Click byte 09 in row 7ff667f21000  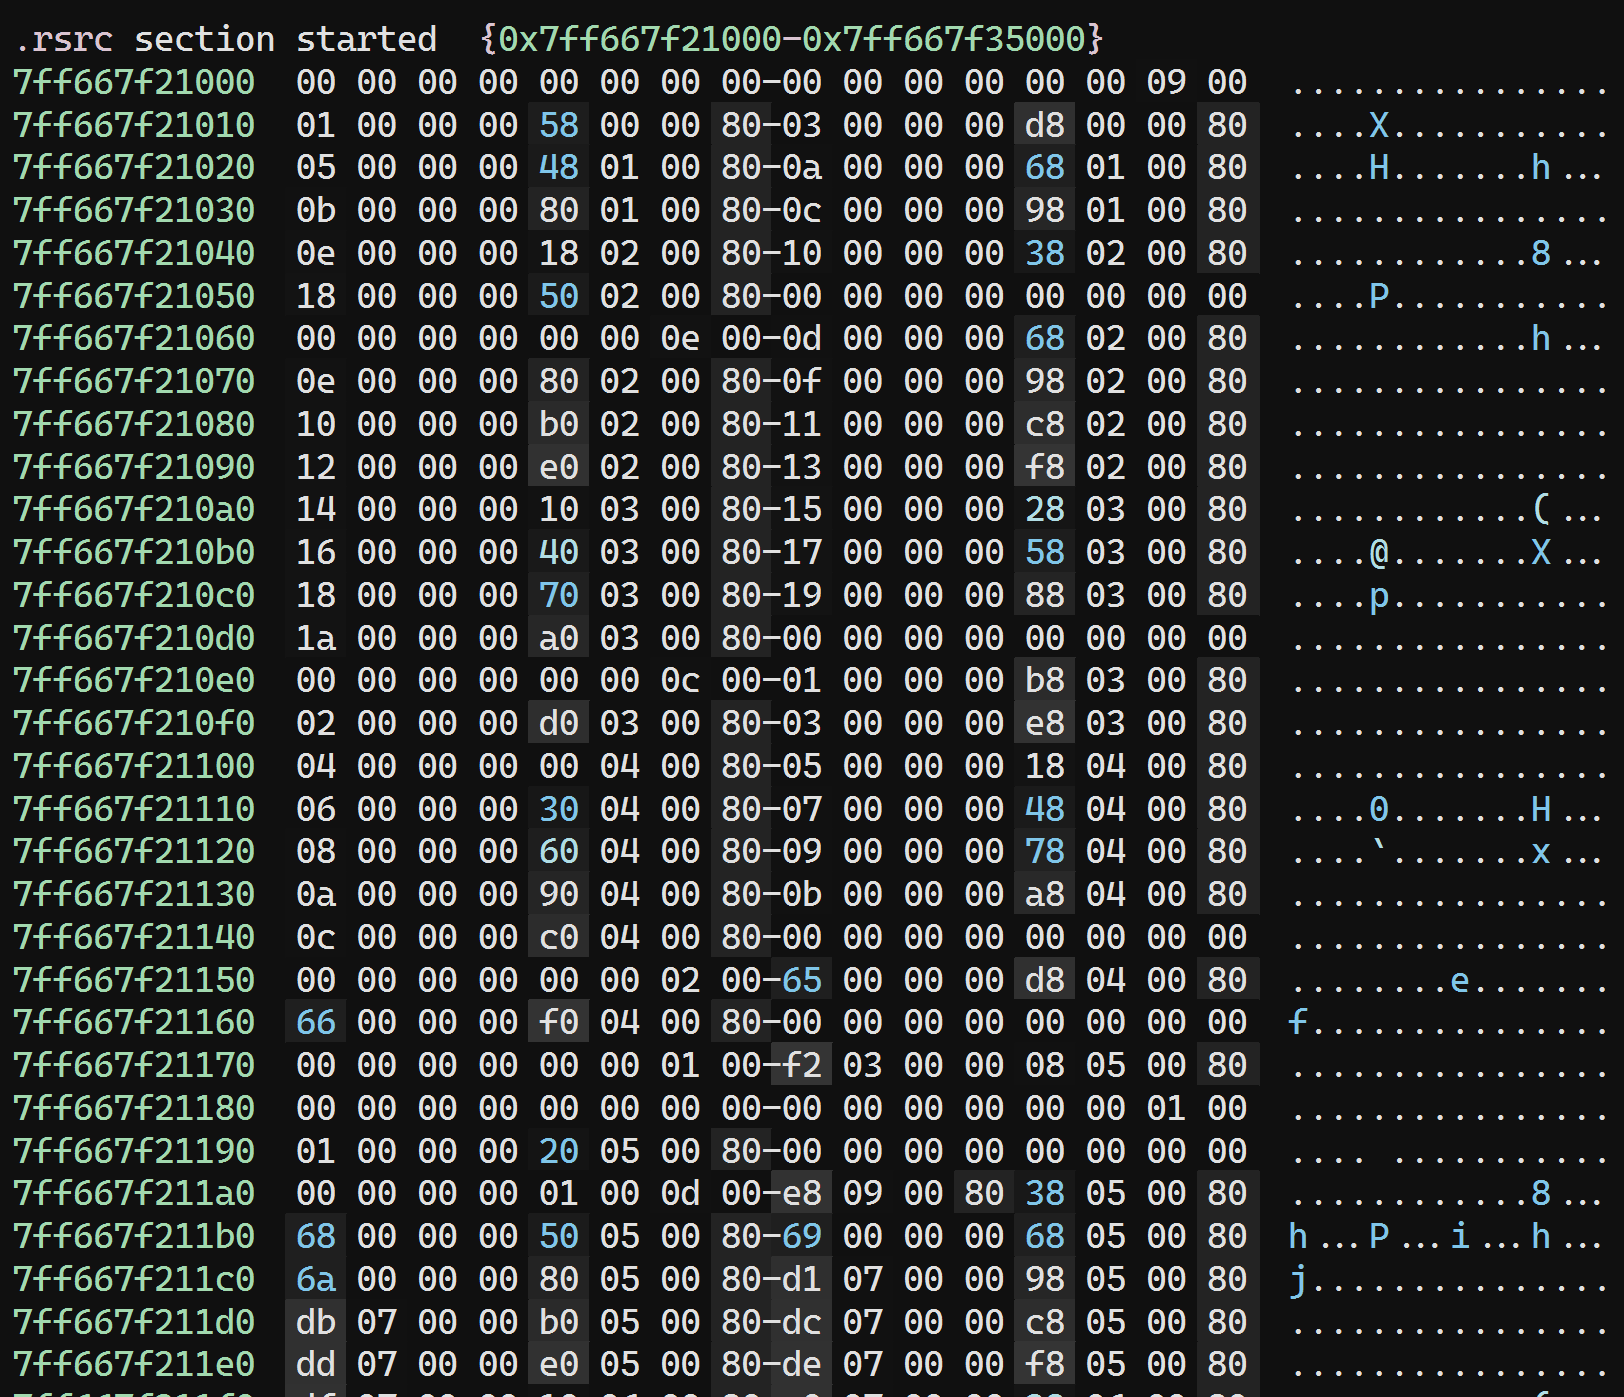coord(1166,82)
